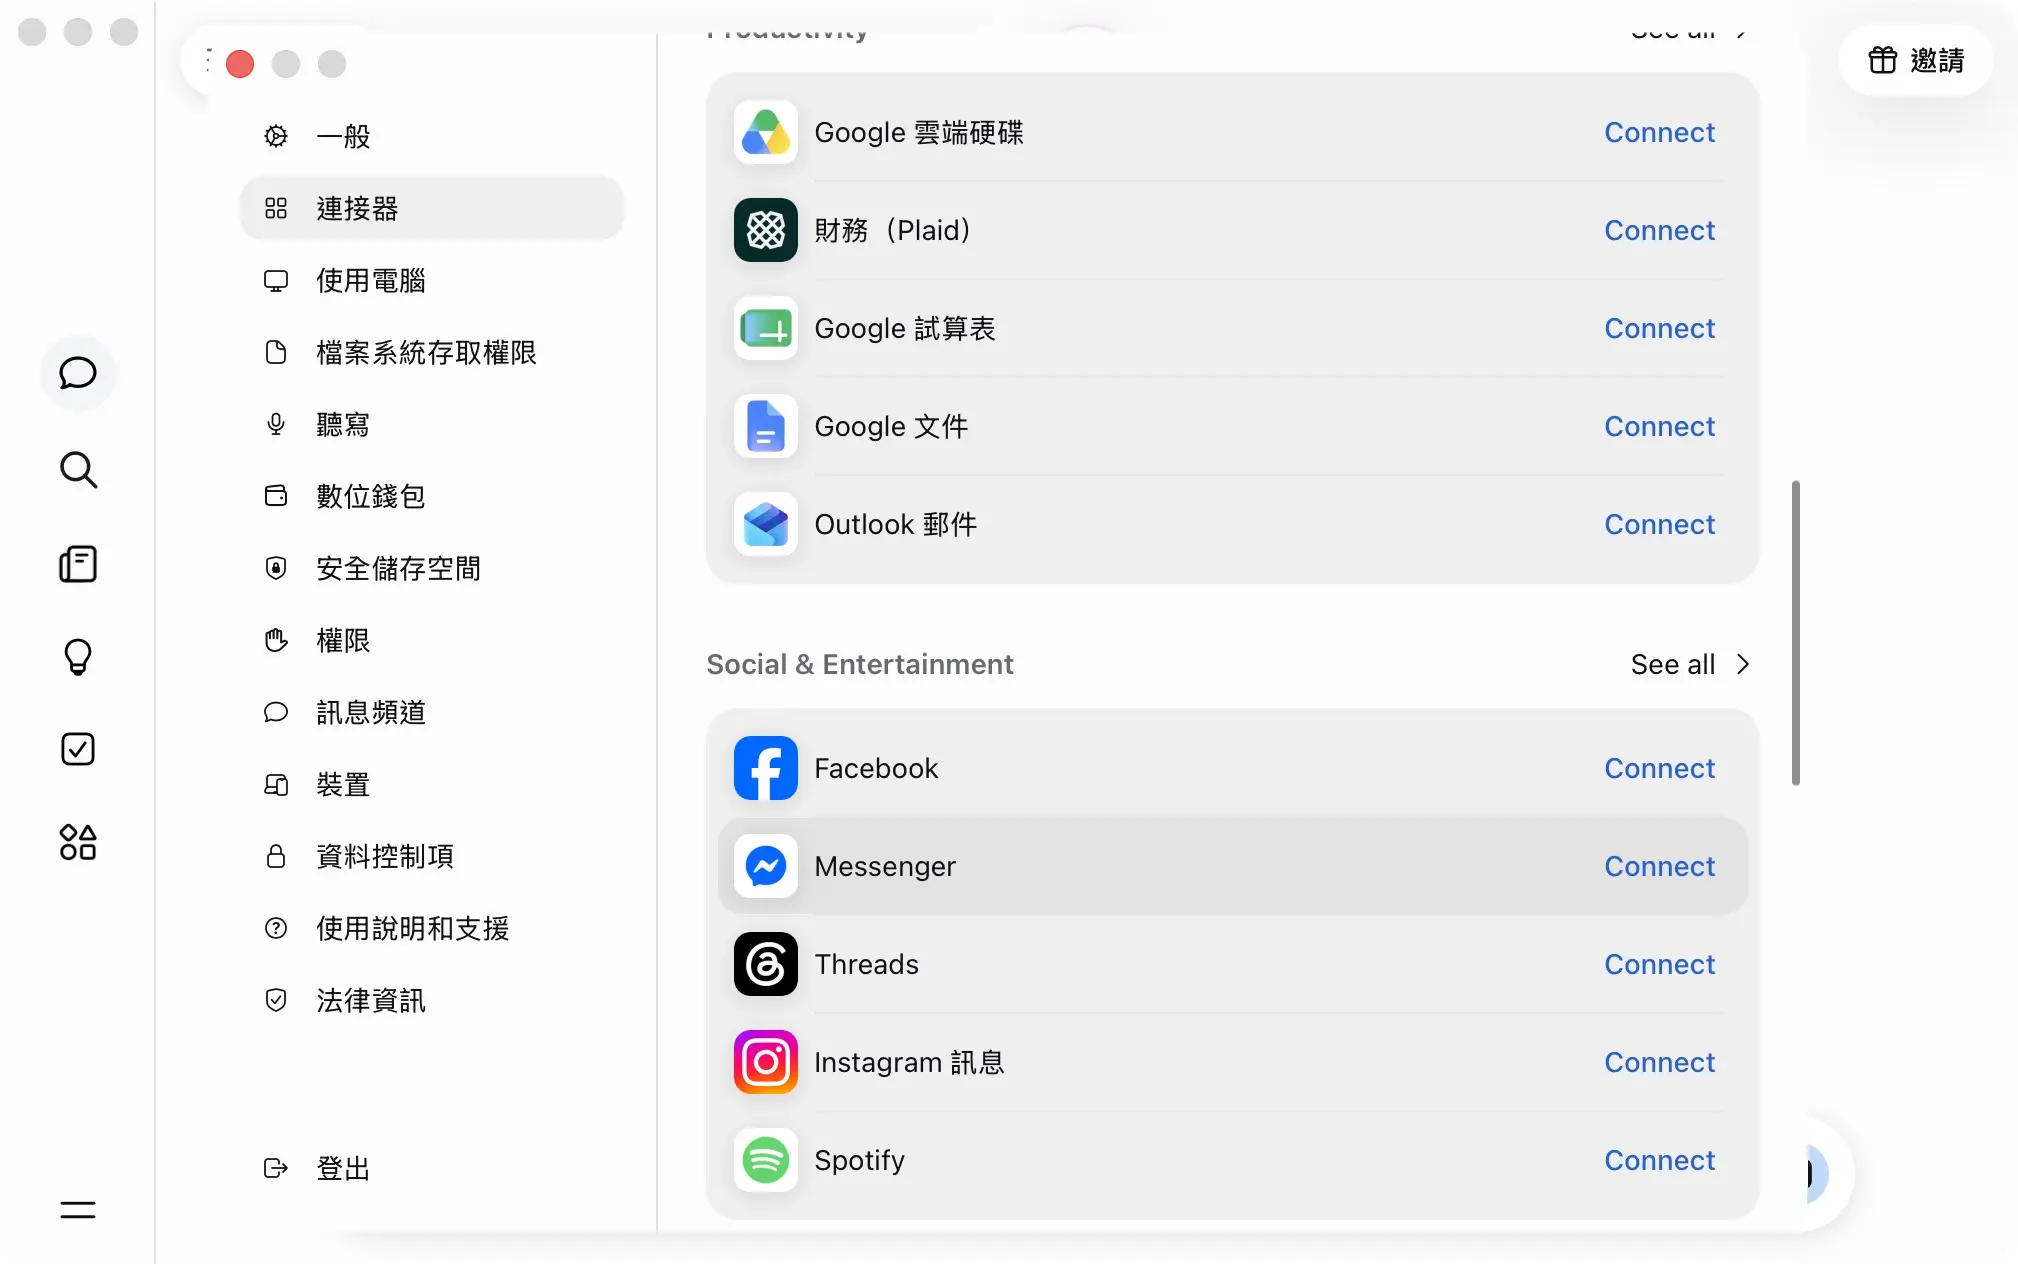Click the two-line menu icon at bottom left

(78, 1210)
